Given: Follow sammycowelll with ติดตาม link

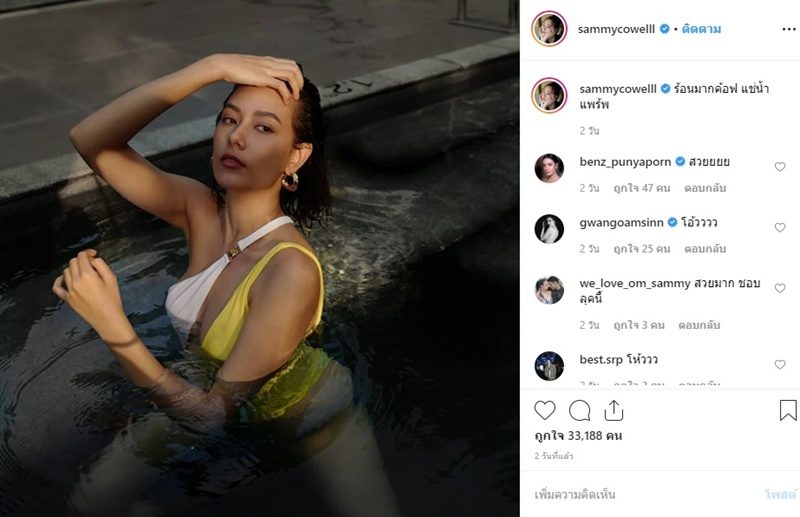Looking at the screenshot, I should tap(702, 29).
